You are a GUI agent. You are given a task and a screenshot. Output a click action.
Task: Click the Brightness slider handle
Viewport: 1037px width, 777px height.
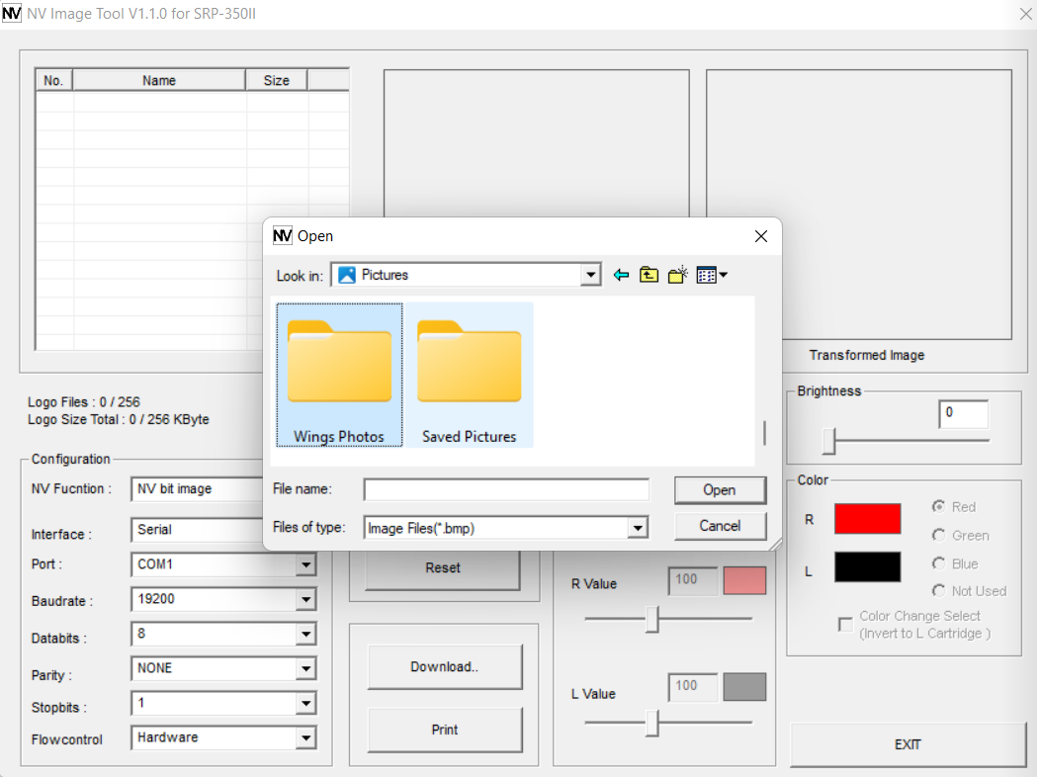pyautogui.click(x=829, y=441)
